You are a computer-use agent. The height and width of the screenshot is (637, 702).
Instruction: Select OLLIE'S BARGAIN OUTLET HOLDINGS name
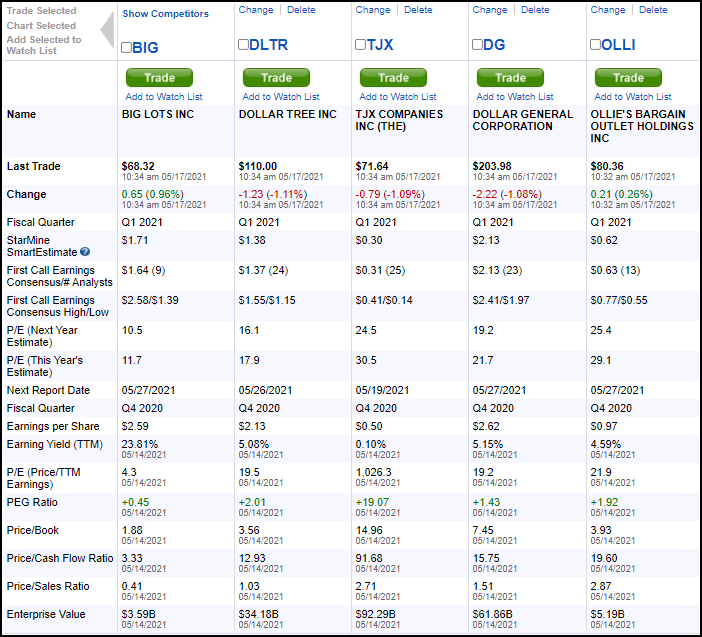pyautogui.click(x=642, y=126)
